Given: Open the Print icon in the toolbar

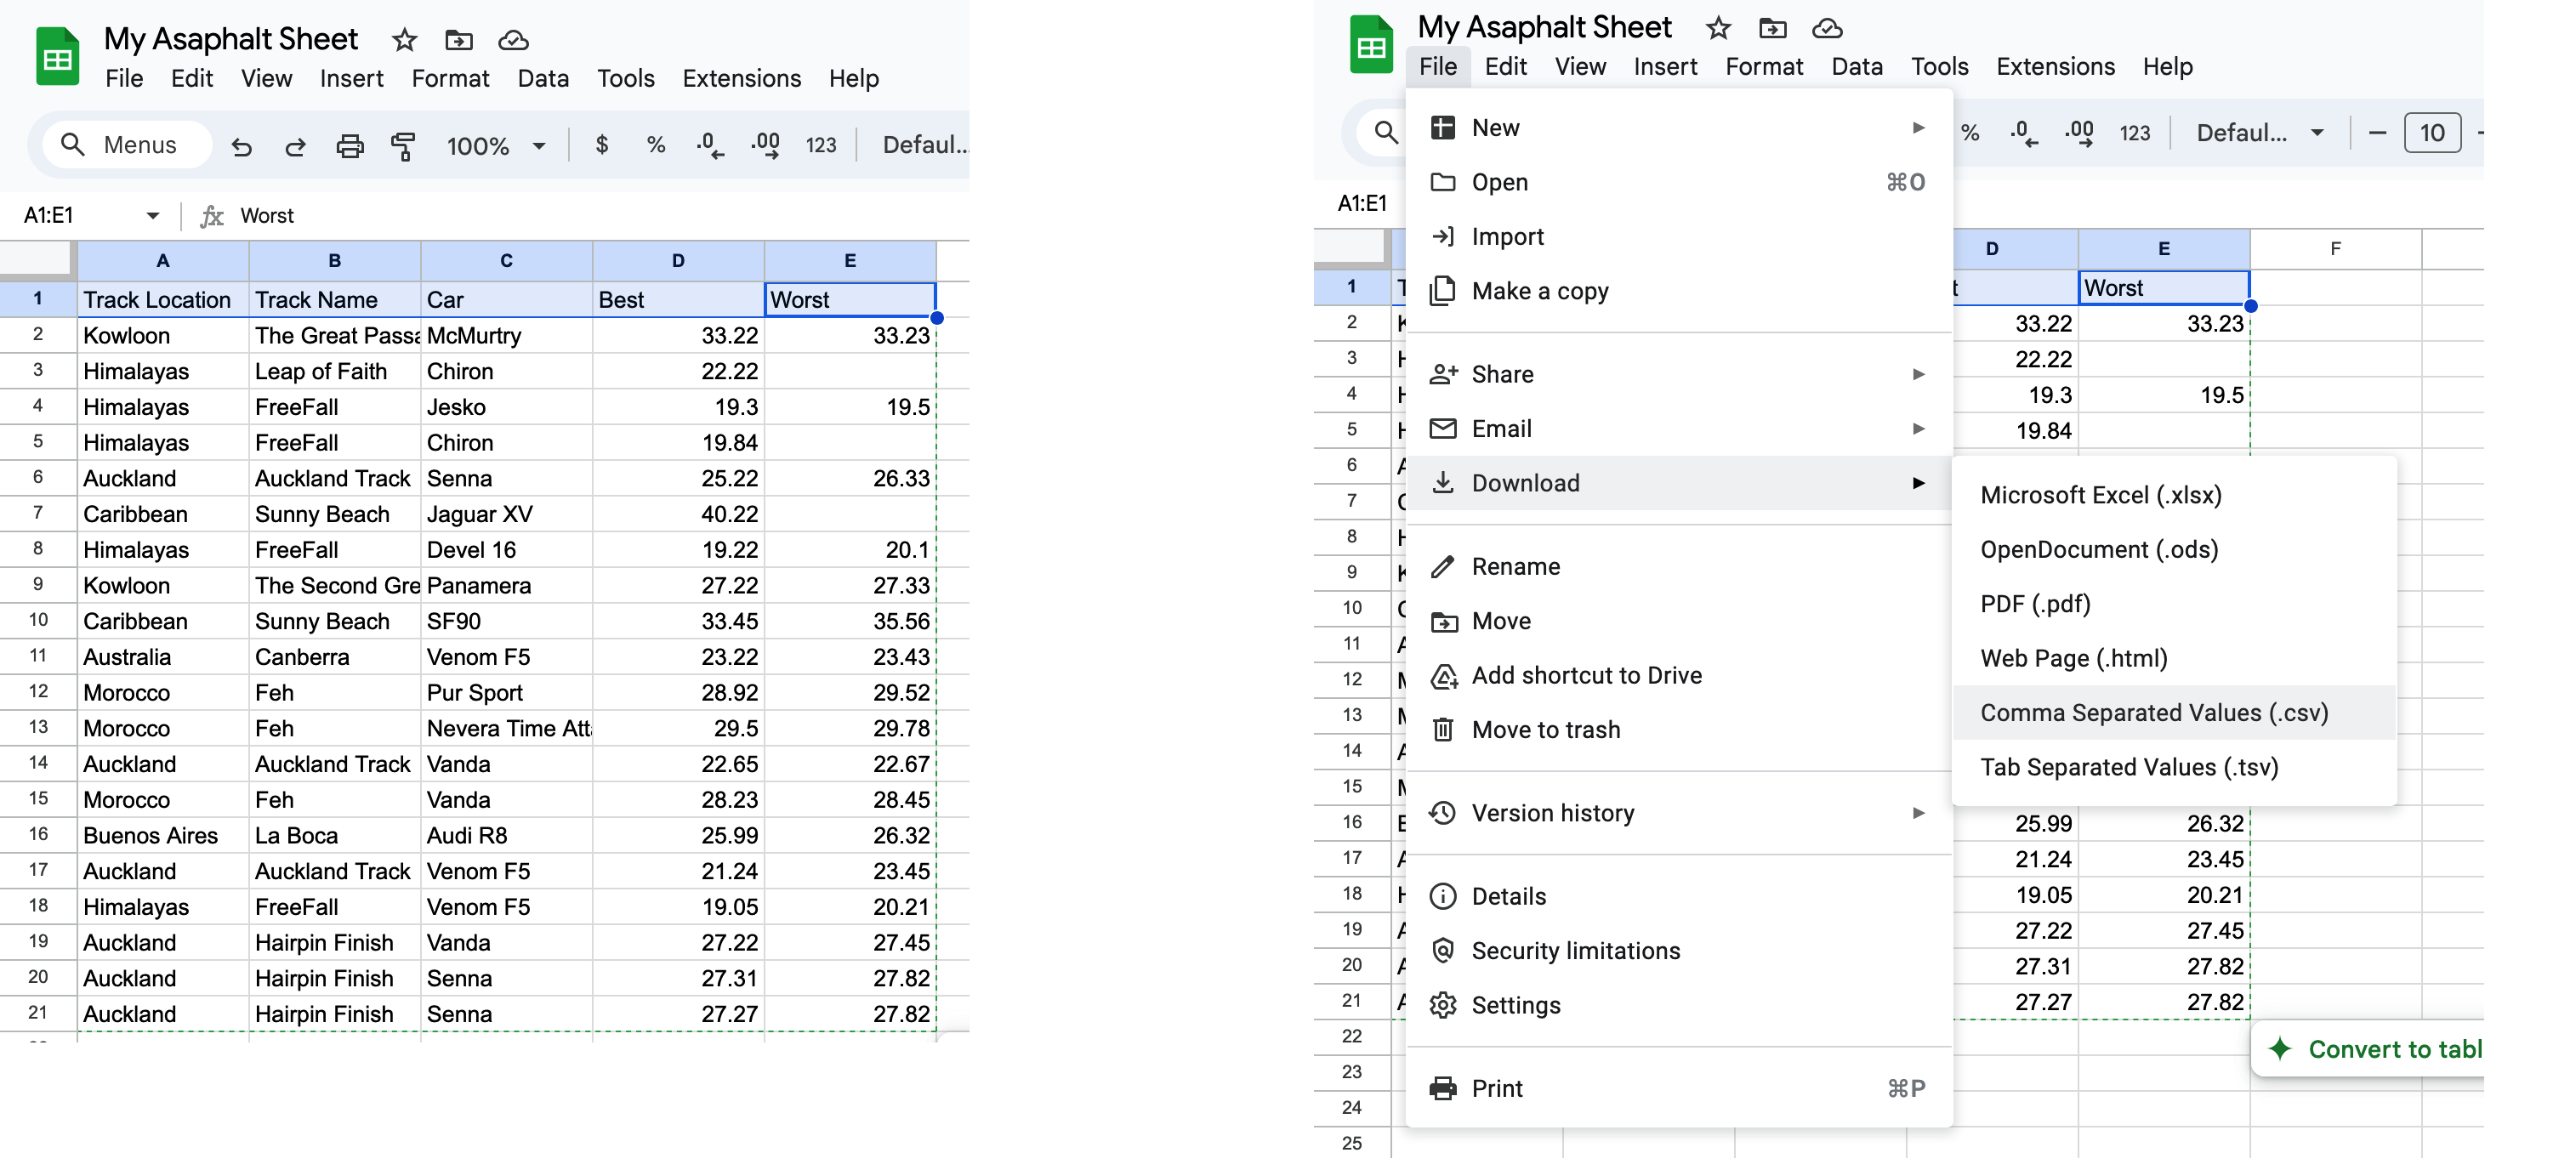Looking at the screenshot, I should point(349,145).
